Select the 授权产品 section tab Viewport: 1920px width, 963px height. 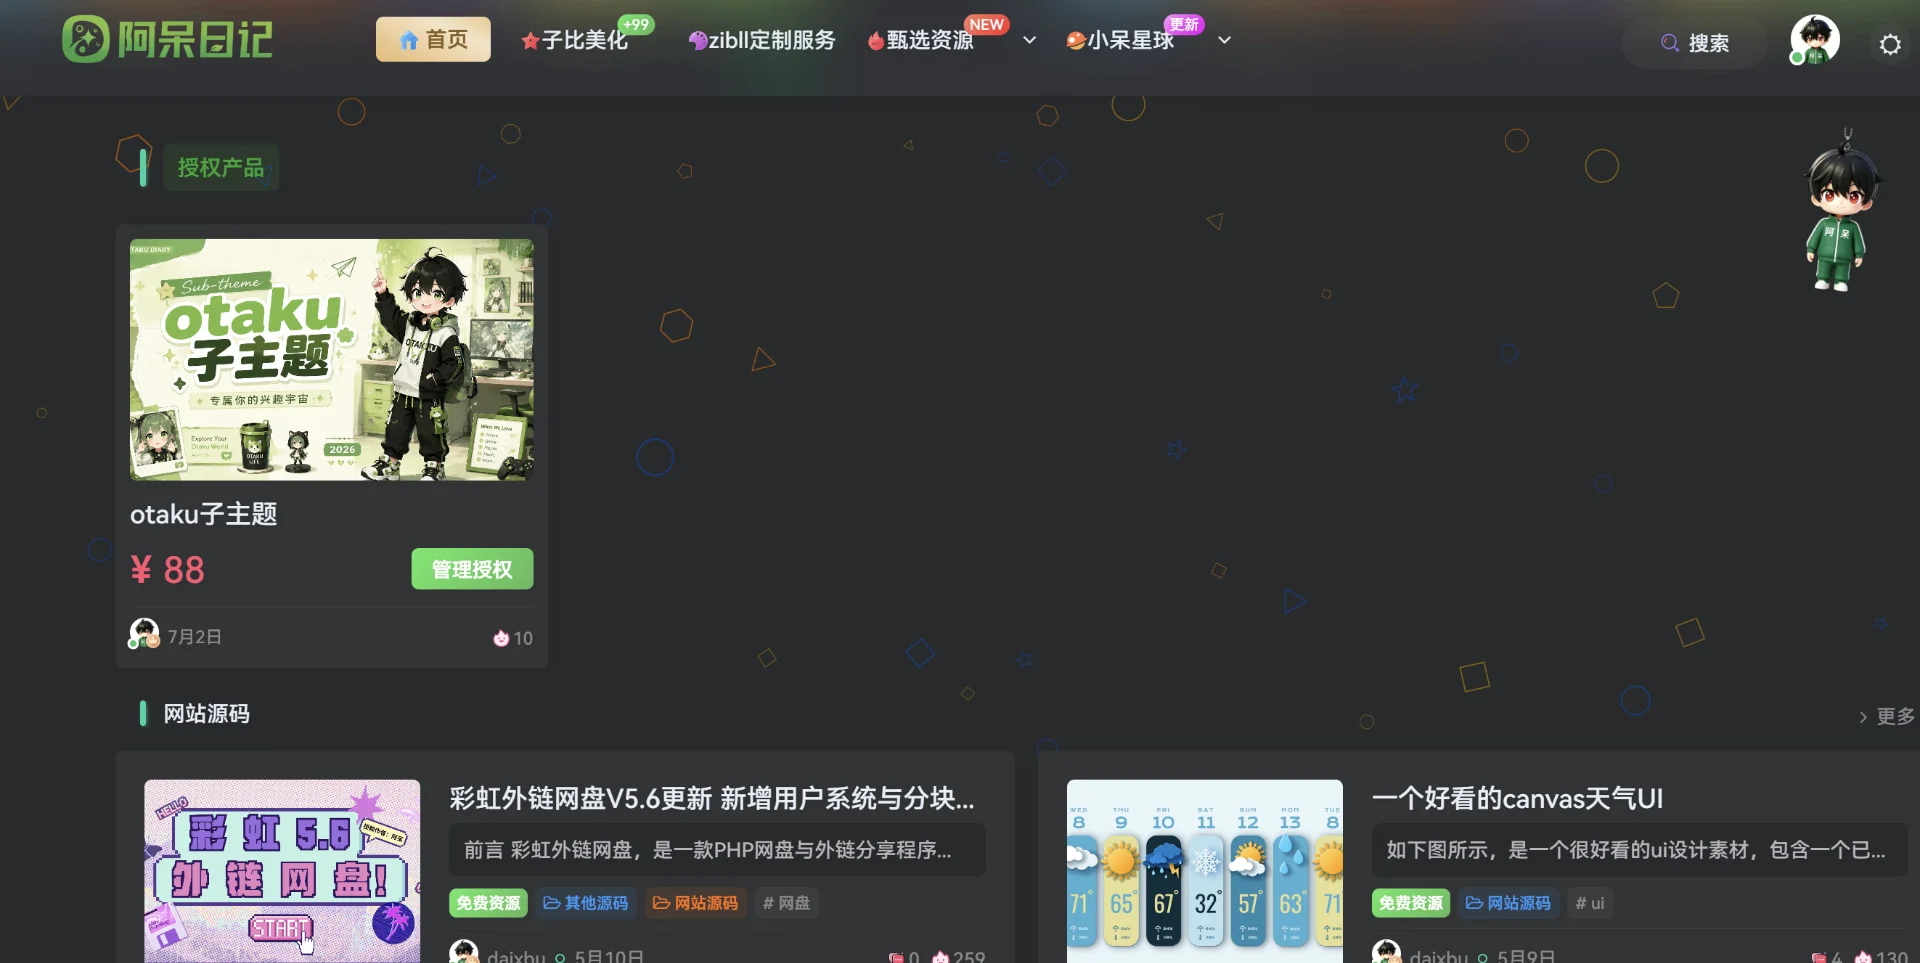220,167
